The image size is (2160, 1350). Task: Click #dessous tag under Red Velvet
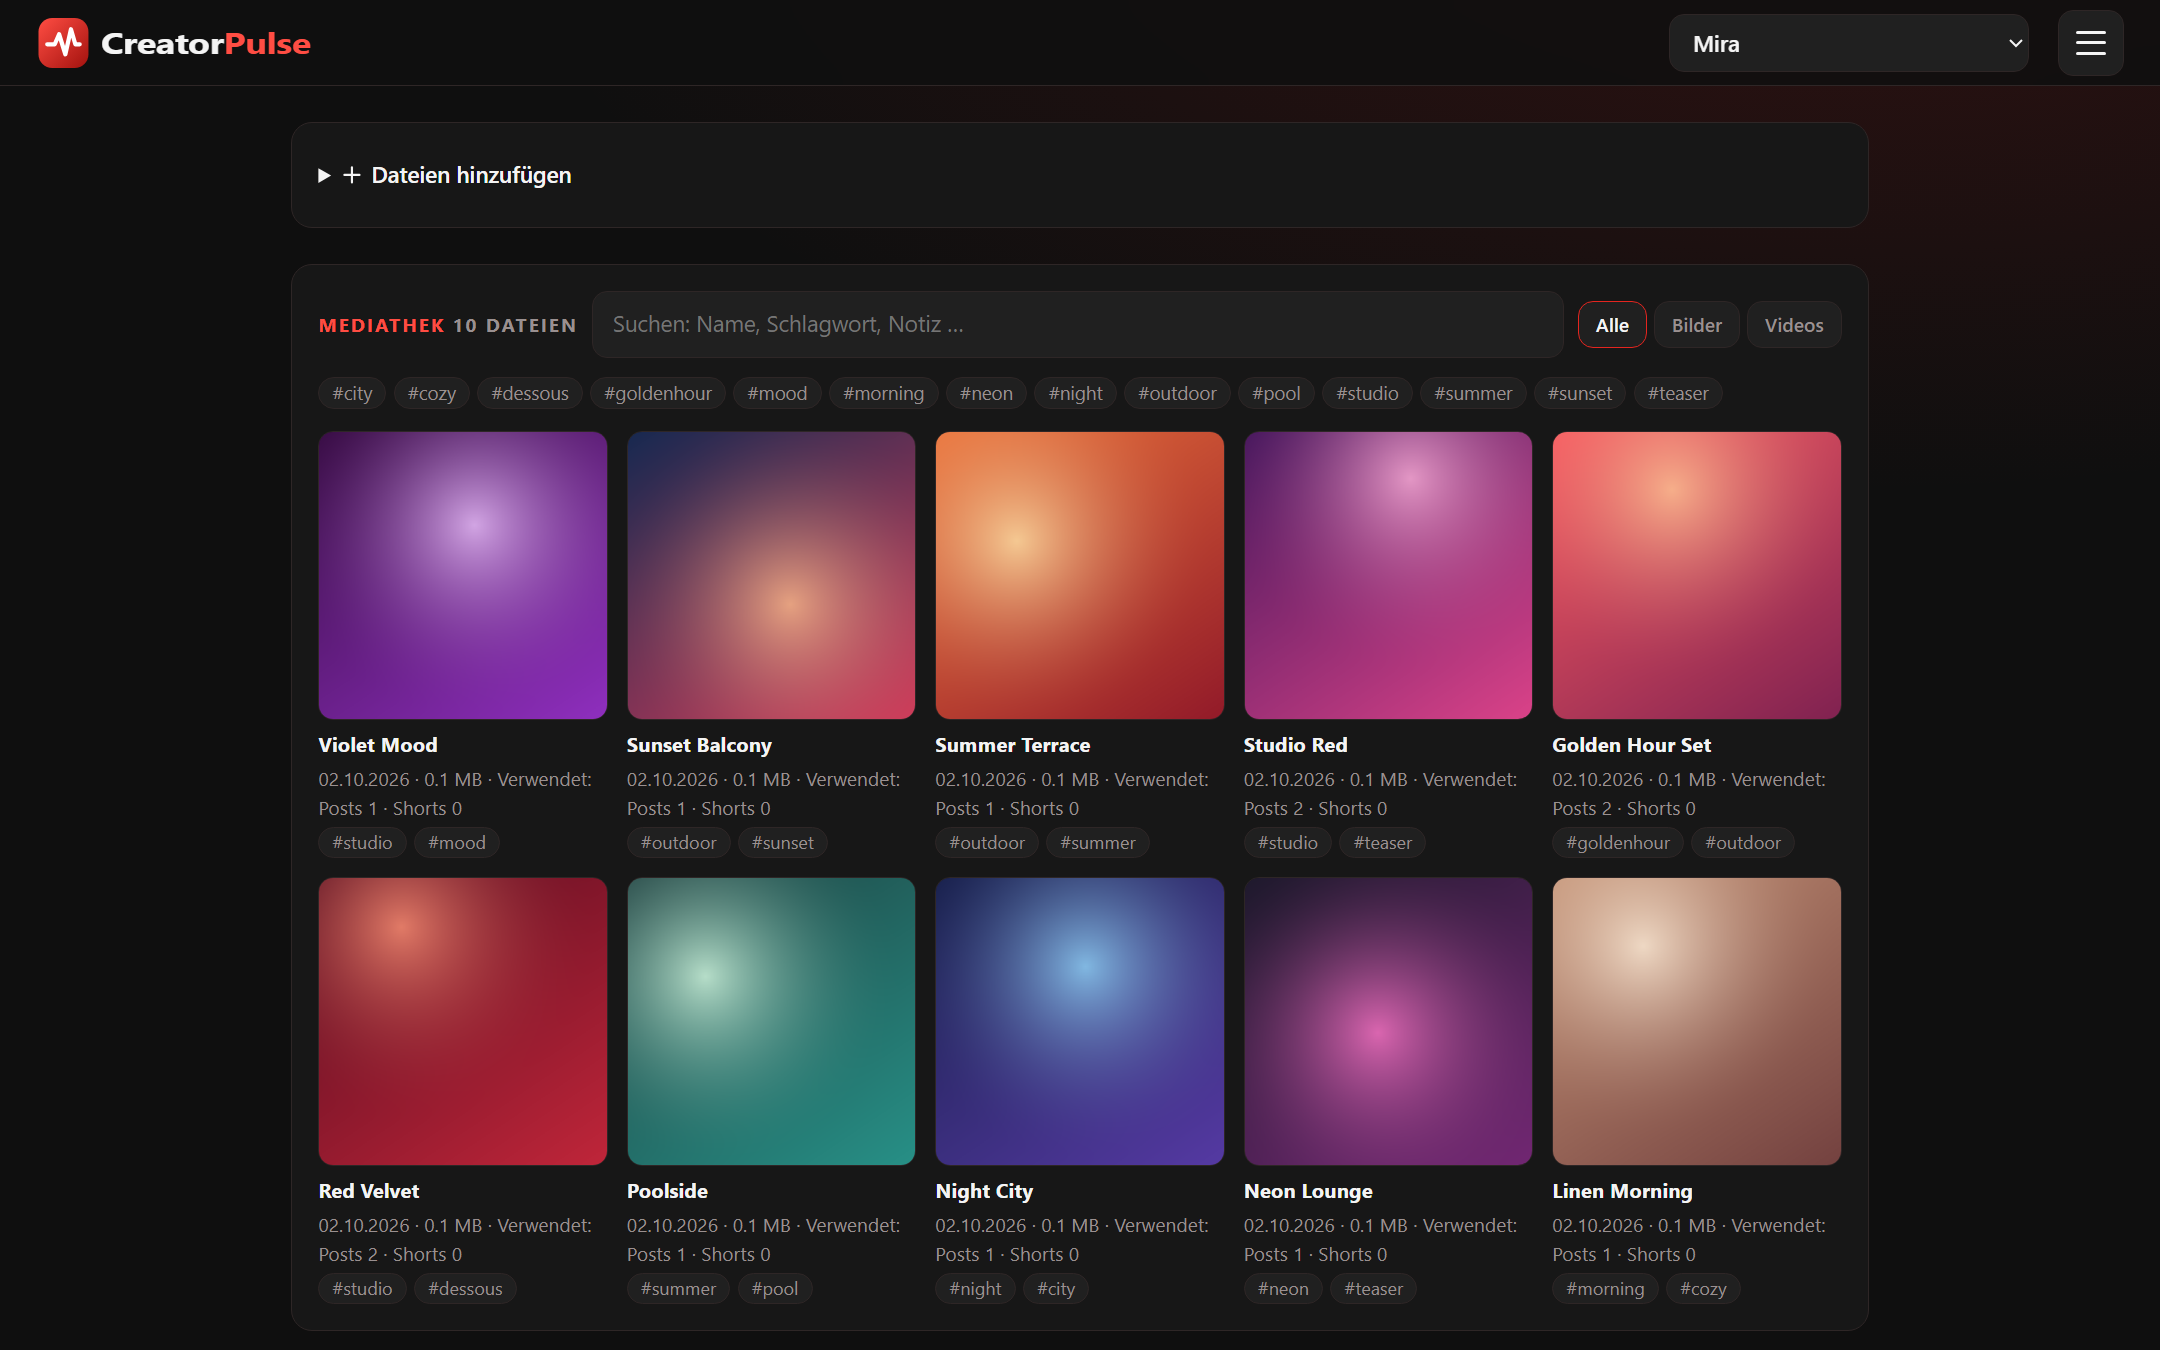[x=465, y=1289]
